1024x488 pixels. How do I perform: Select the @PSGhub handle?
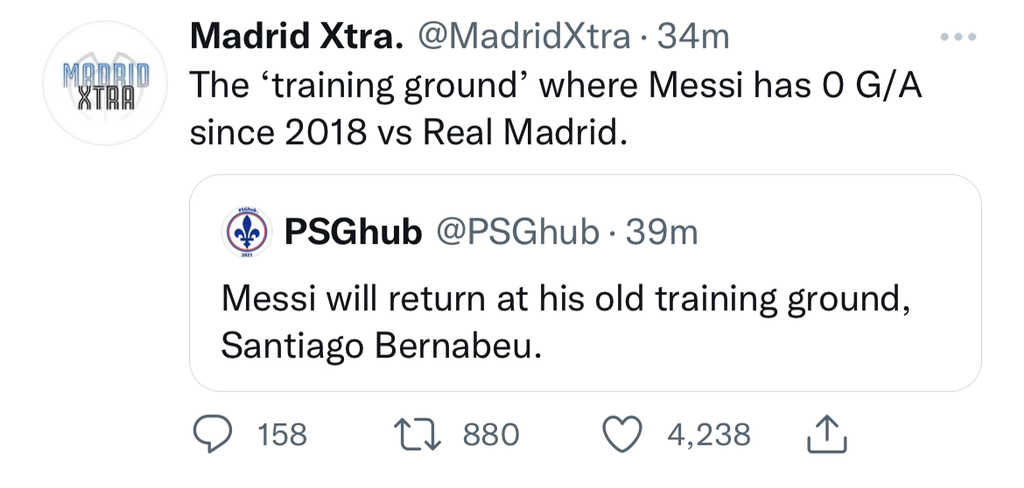click(516, 233)
